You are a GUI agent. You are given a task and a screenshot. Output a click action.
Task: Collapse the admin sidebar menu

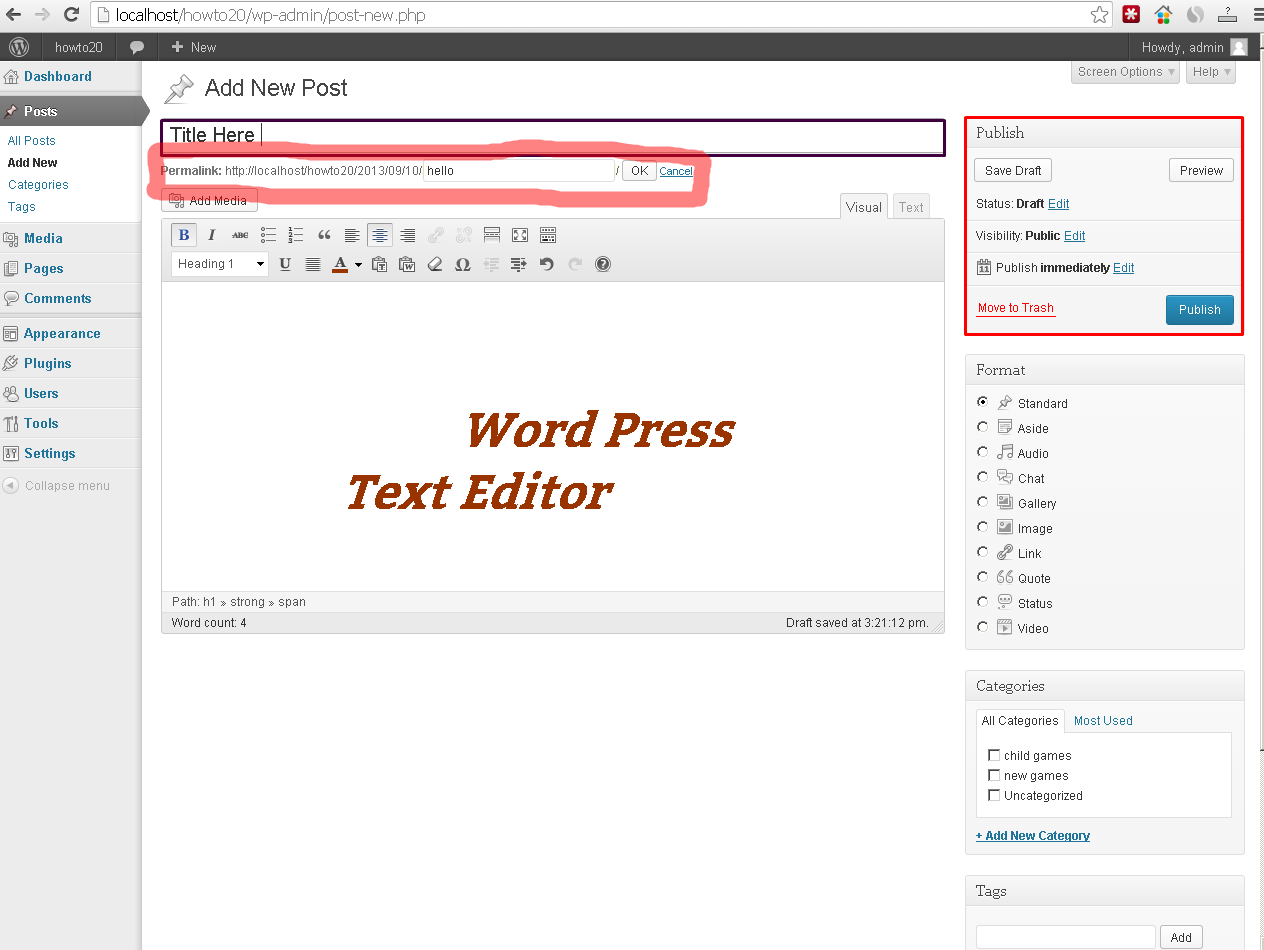coord(57,486)
